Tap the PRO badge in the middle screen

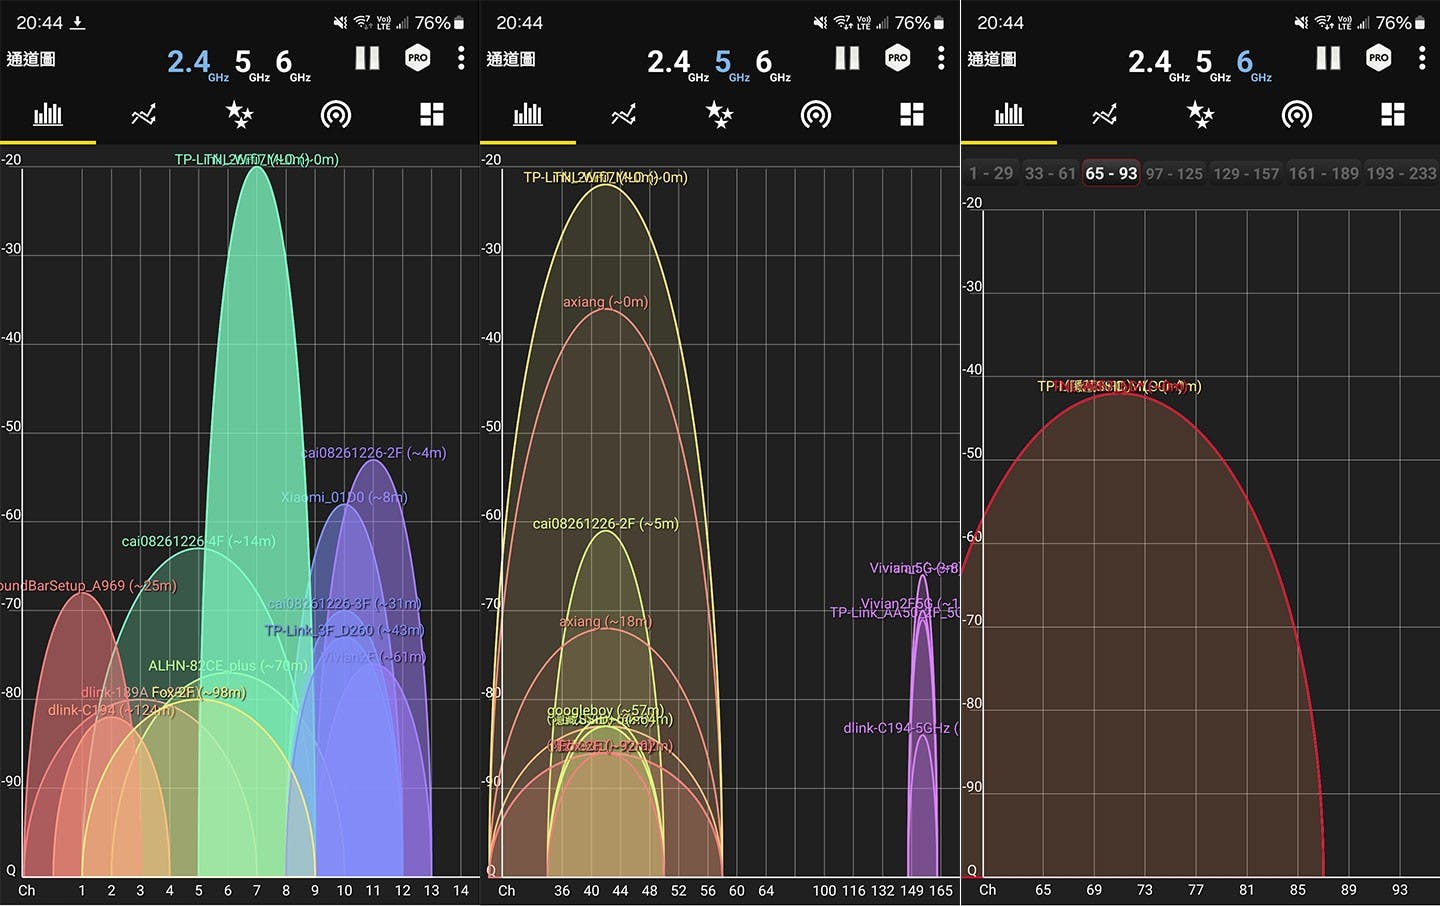898,58
